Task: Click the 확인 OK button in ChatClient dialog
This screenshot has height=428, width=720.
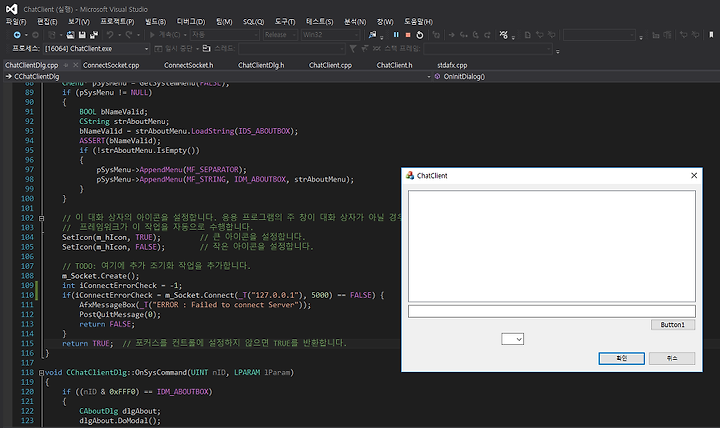Action: pos(621,358)
